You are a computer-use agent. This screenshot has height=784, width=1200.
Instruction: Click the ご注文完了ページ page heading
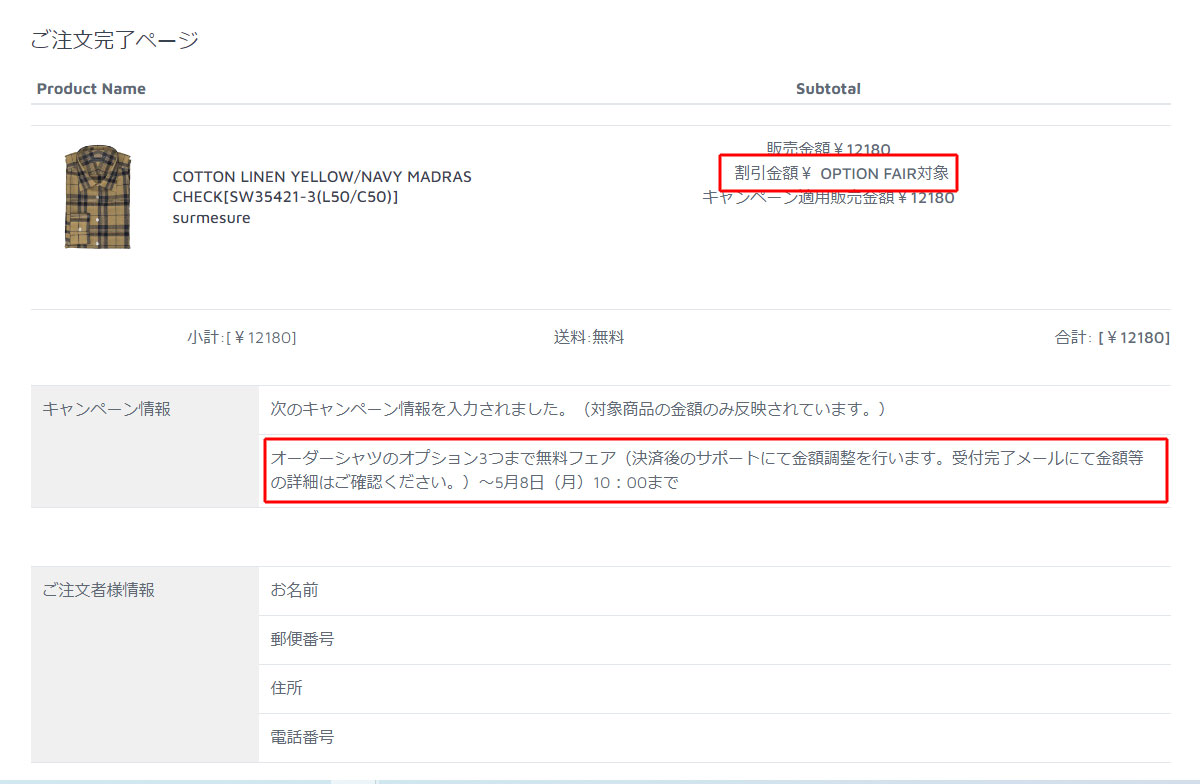(114, 40)
